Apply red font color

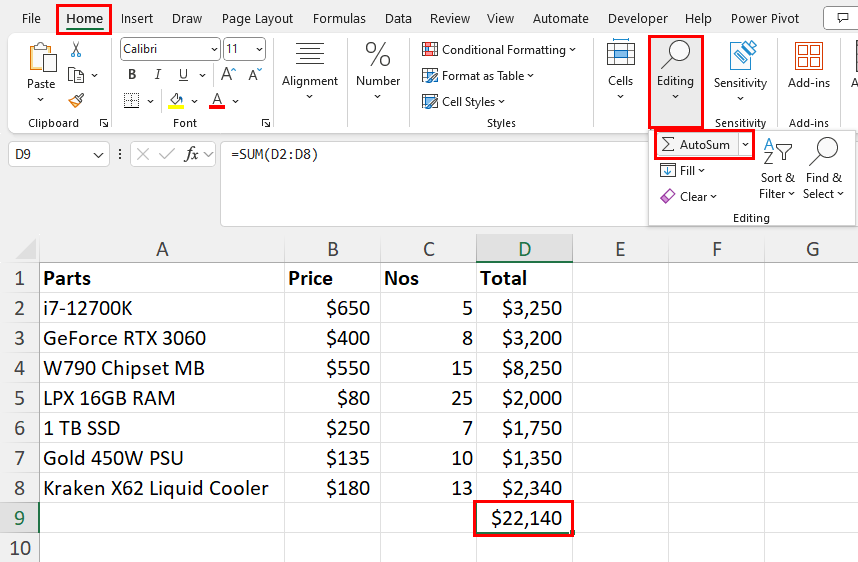pos(217,101)
